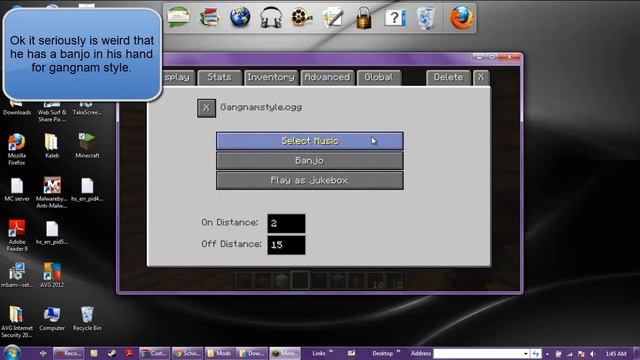Click the Windows Start orb

[x=12, y=353]
